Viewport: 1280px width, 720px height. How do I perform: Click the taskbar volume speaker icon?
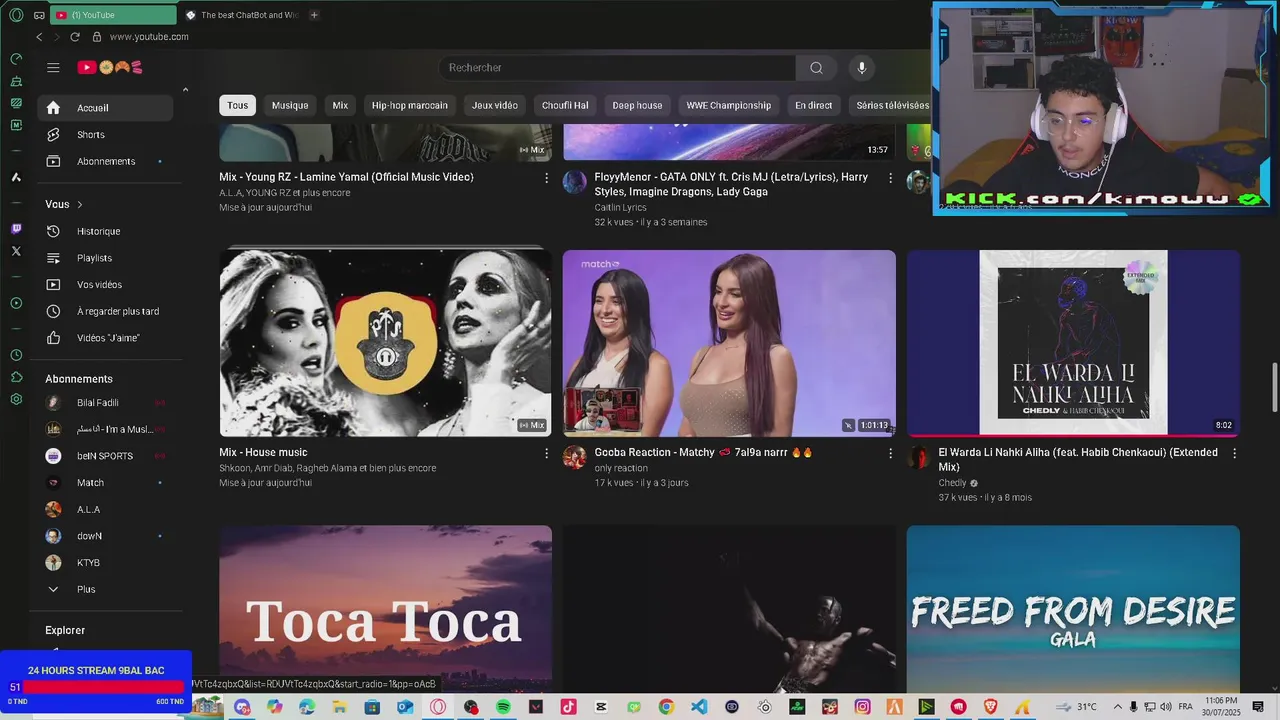point(1166,707)
